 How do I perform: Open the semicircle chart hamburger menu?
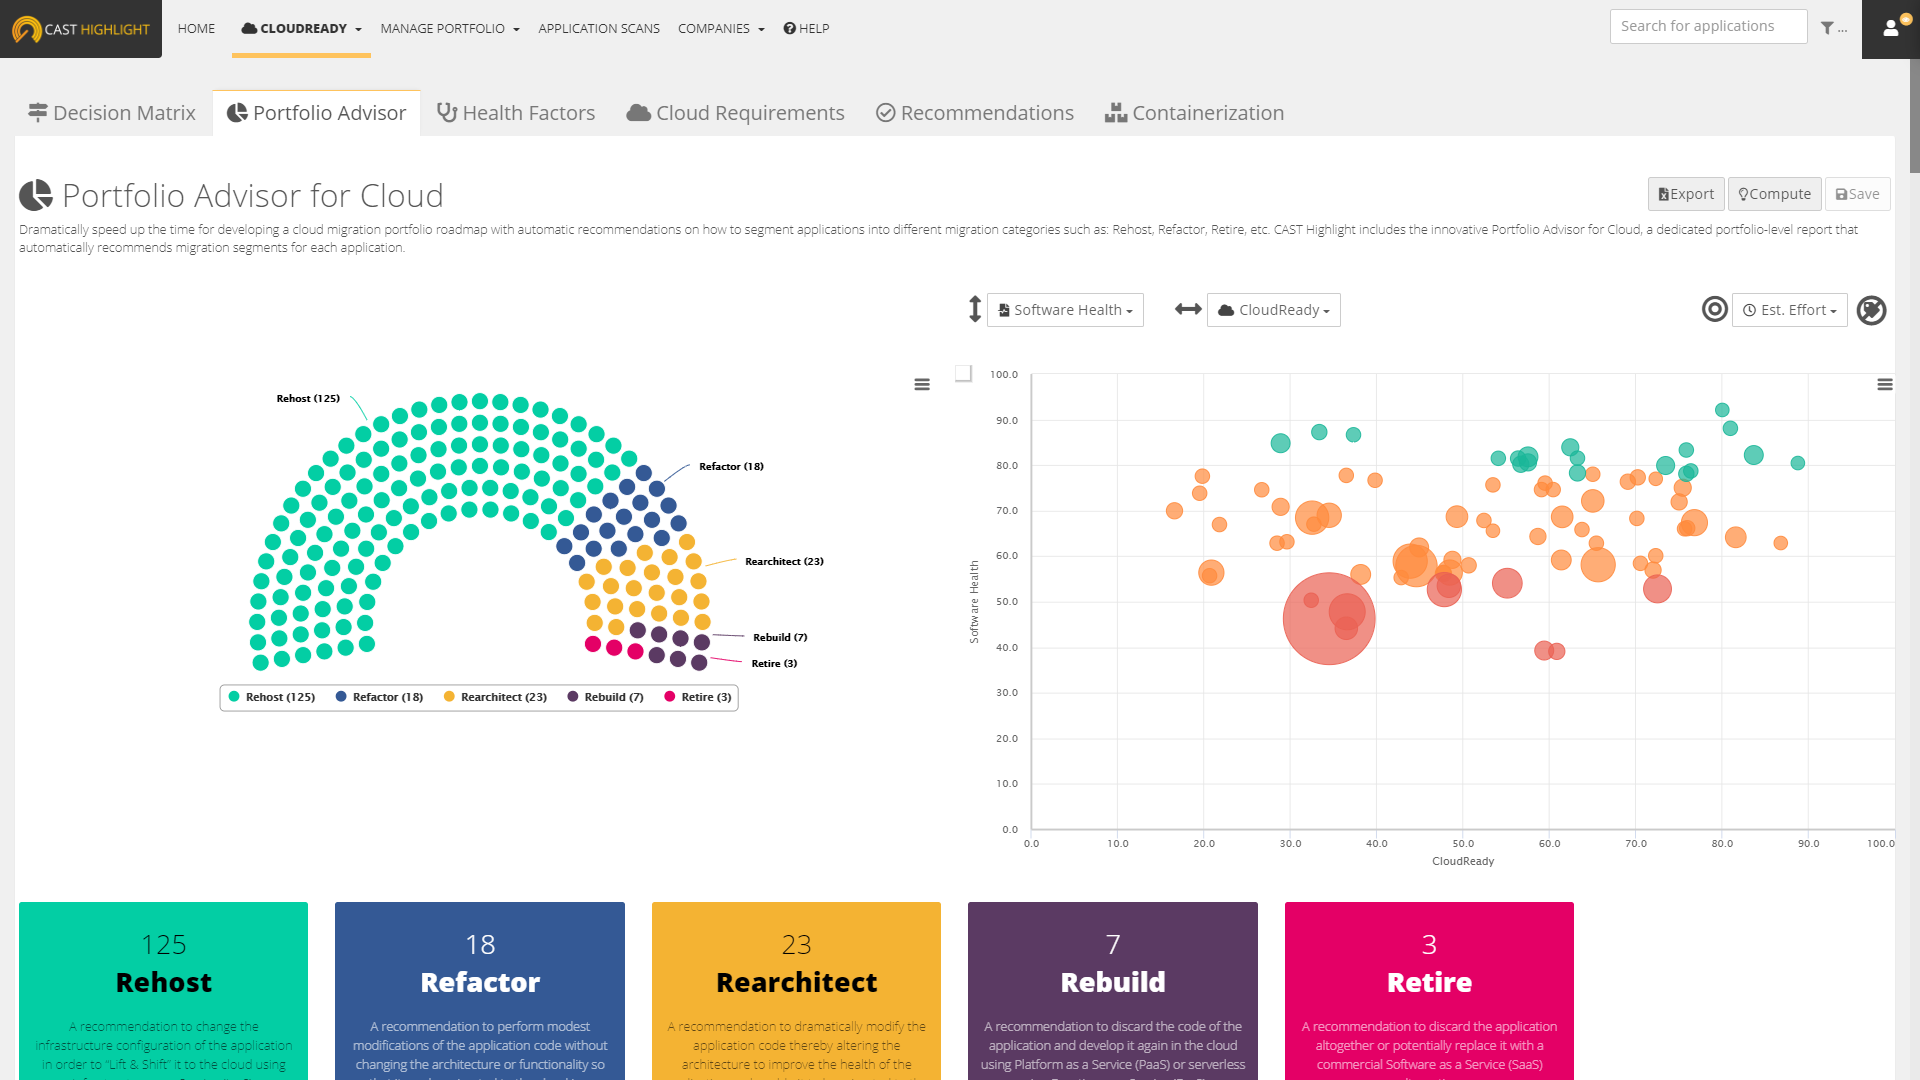[922, 385]
